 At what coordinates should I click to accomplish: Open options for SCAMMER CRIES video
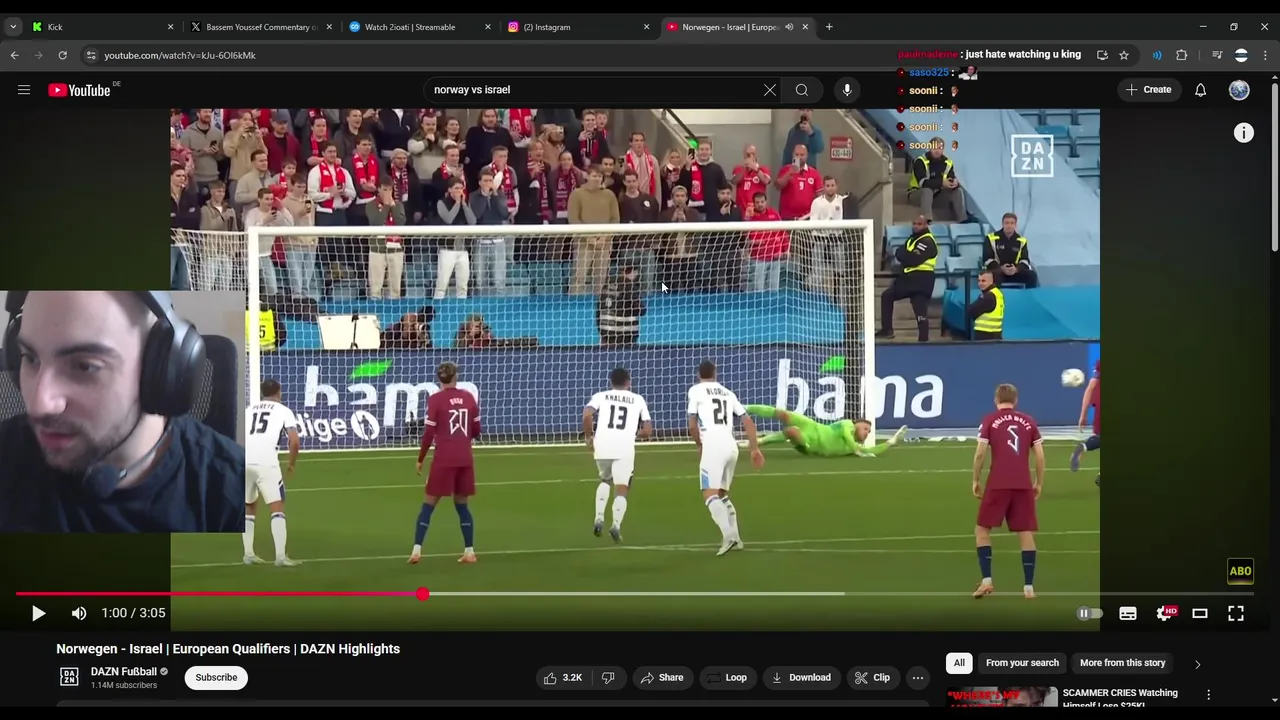tap(1208, 695)
